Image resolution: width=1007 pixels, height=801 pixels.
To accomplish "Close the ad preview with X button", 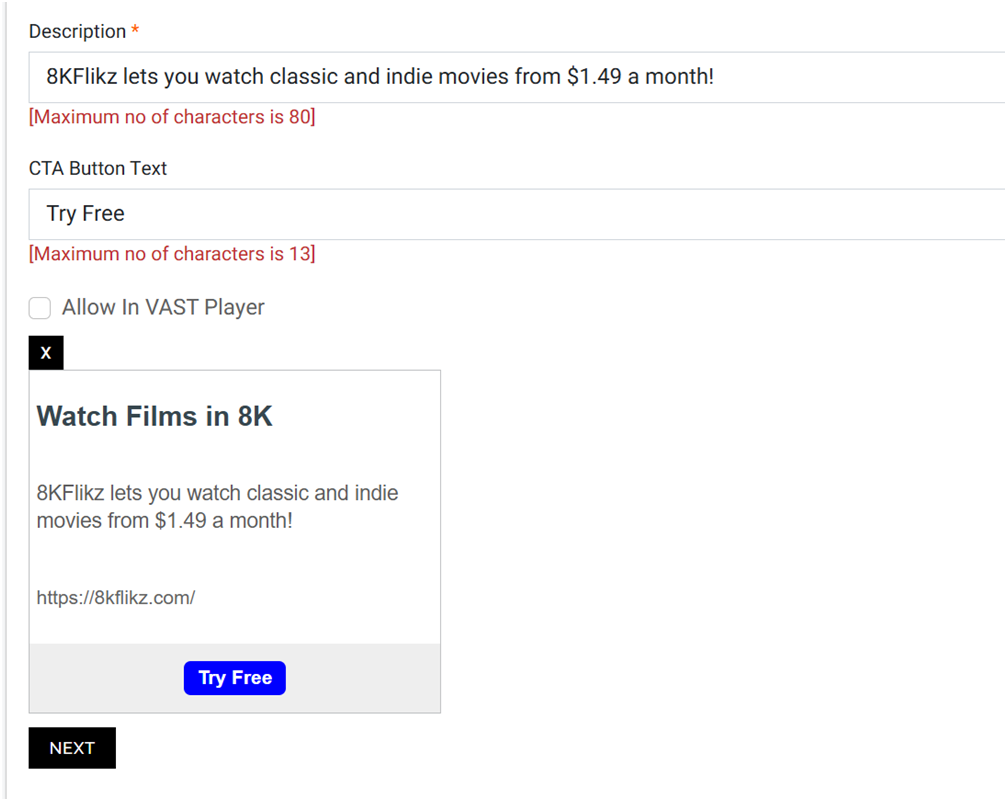I will coord(46,354).
